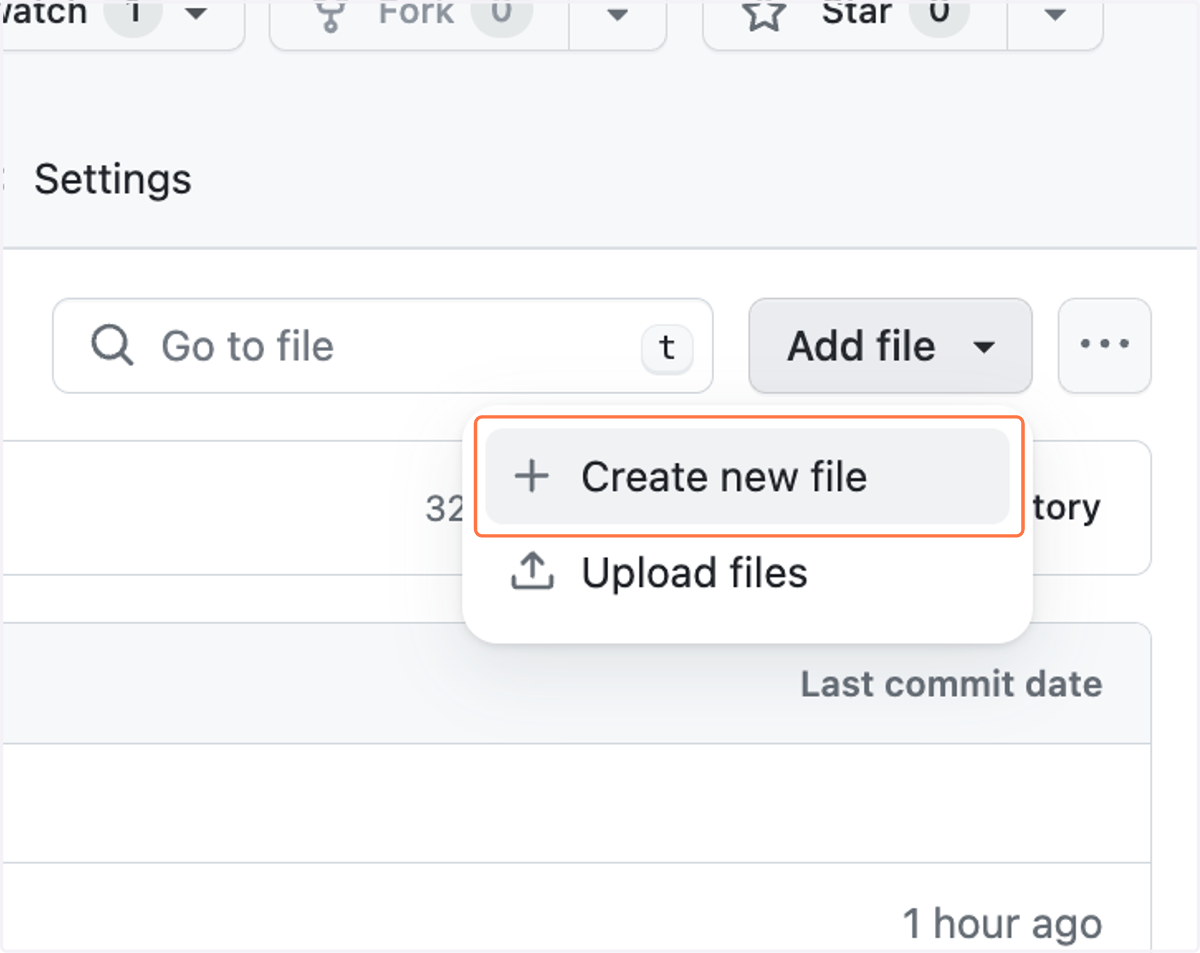Image resolution: width=1200 pixels, height=953 pixels.
Task: Click the Last commit date column header
Action: click(951, 684)
